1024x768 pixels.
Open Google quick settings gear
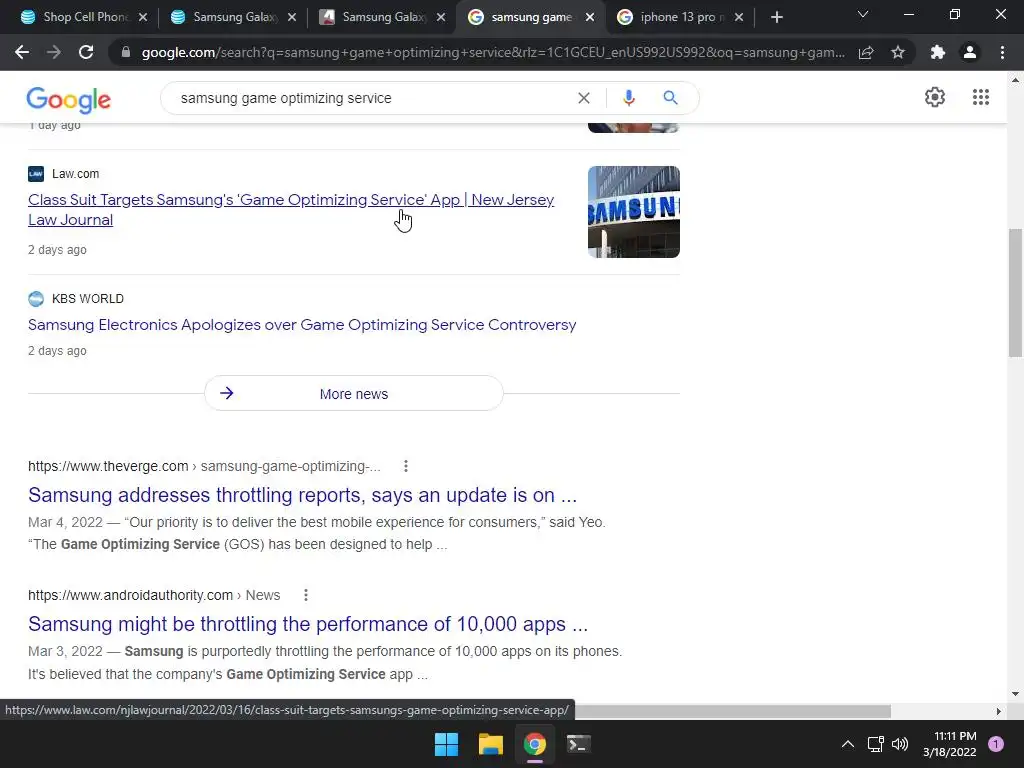pos(935,97)
